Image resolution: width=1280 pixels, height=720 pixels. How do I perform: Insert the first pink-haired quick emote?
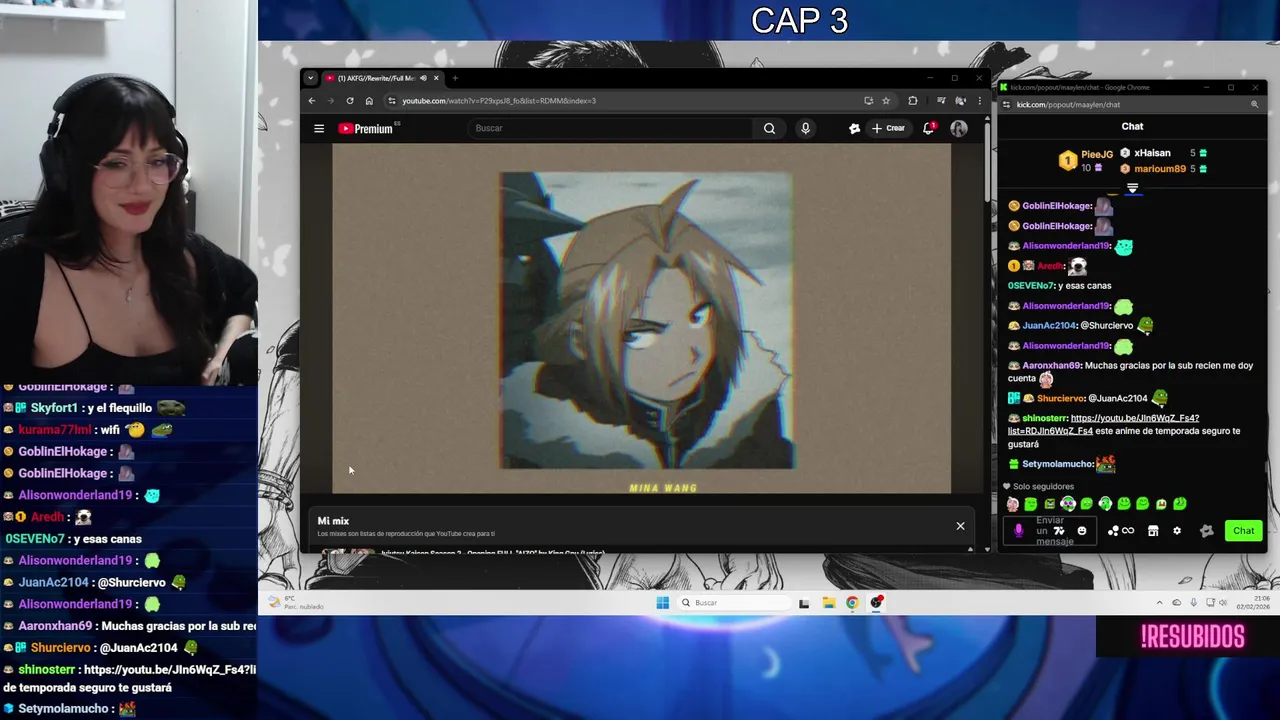point(1013,504)
